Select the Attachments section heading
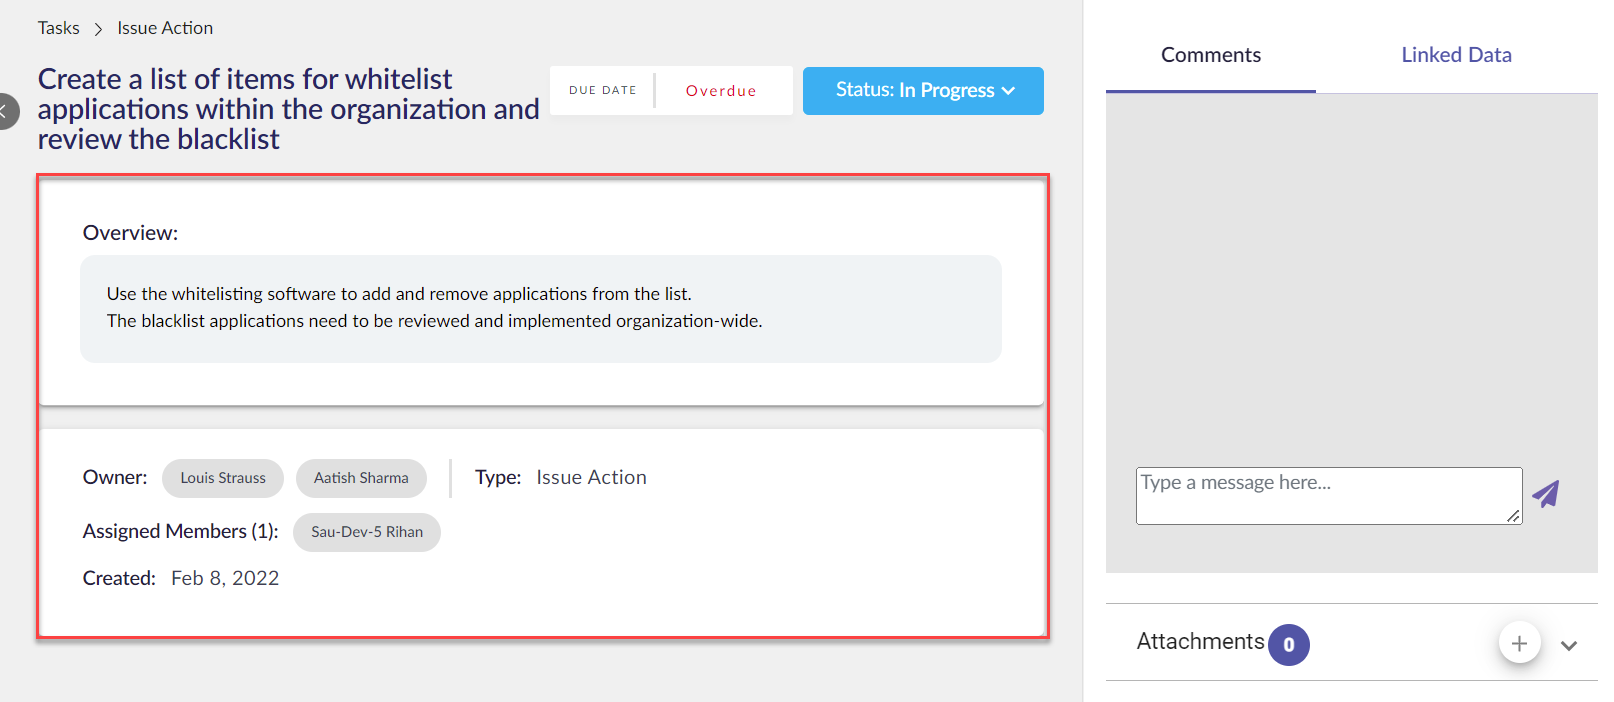 pos(1200,642)
